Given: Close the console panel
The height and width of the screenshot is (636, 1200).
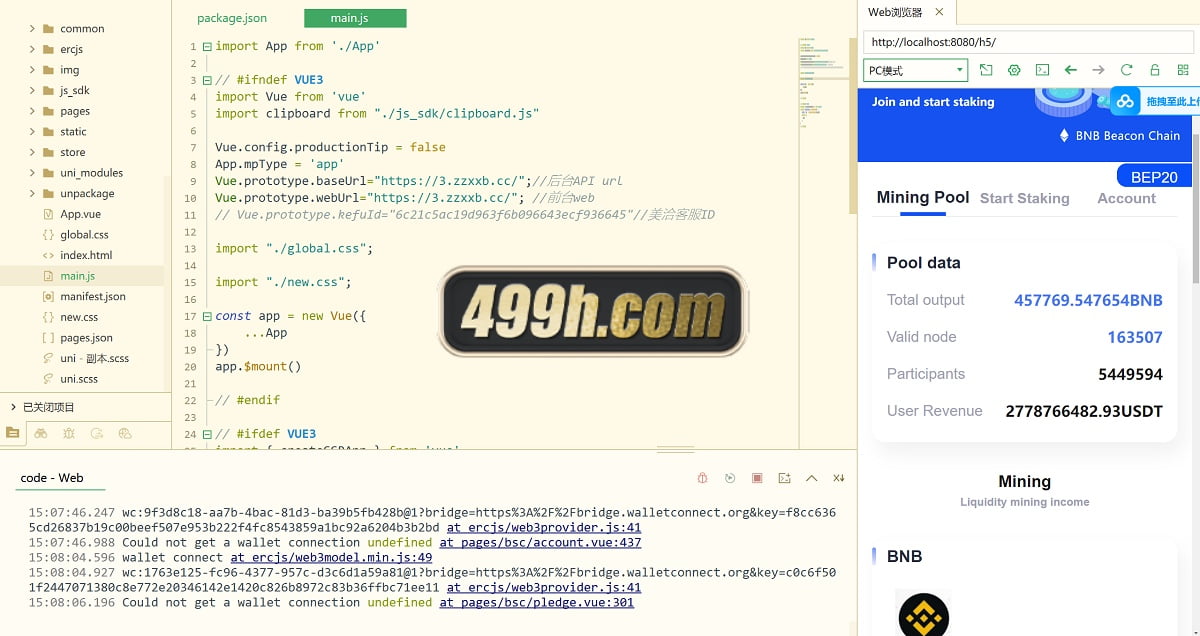Looking at the screenshot, I should click(x=839, y=478).
